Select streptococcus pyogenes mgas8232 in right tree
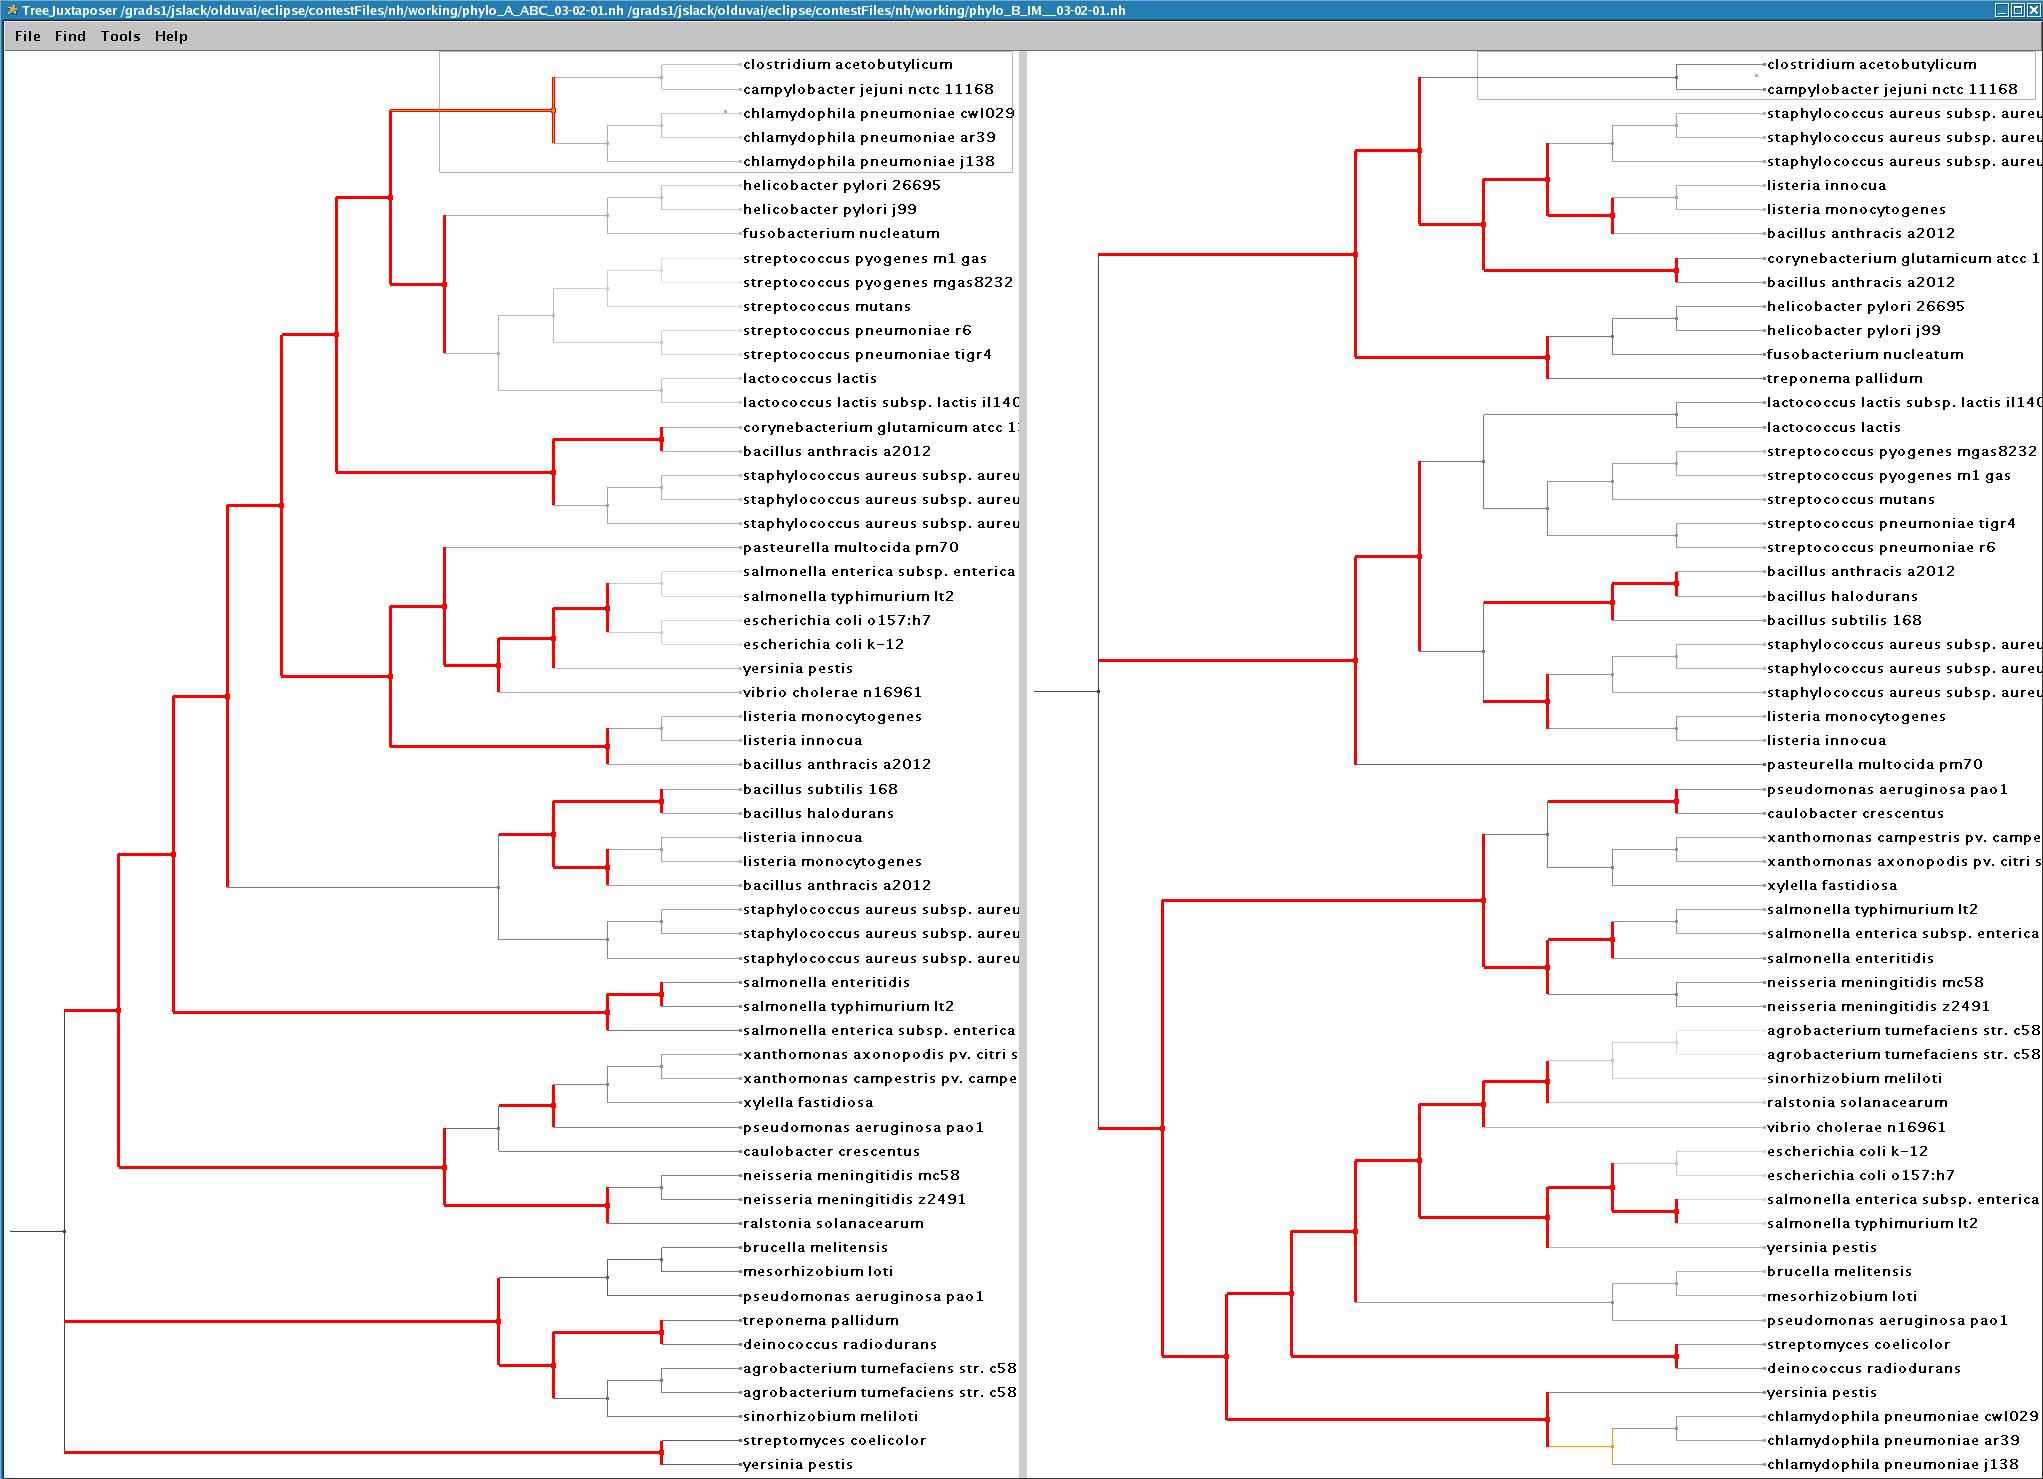The height and width of the screenshot is (1479, 2043). pos(1901,451)
